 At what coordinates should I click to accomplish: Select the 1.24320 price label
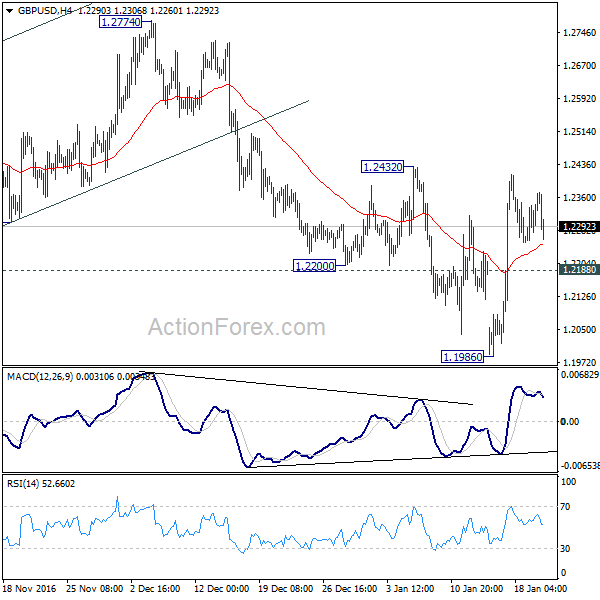(x=382, y=167)
